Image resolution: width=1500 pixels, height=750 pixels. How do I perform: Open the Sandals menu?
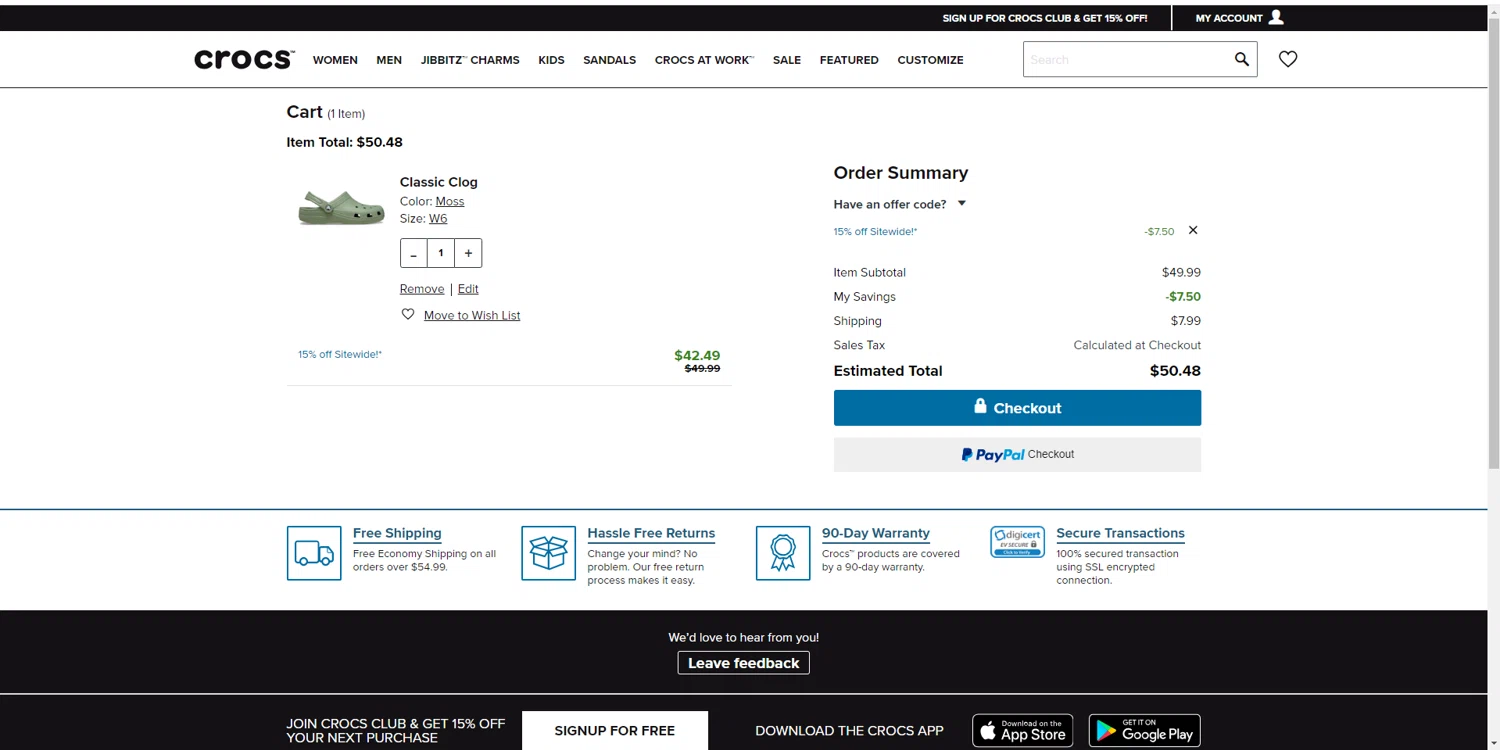click(x=610, y=60)
